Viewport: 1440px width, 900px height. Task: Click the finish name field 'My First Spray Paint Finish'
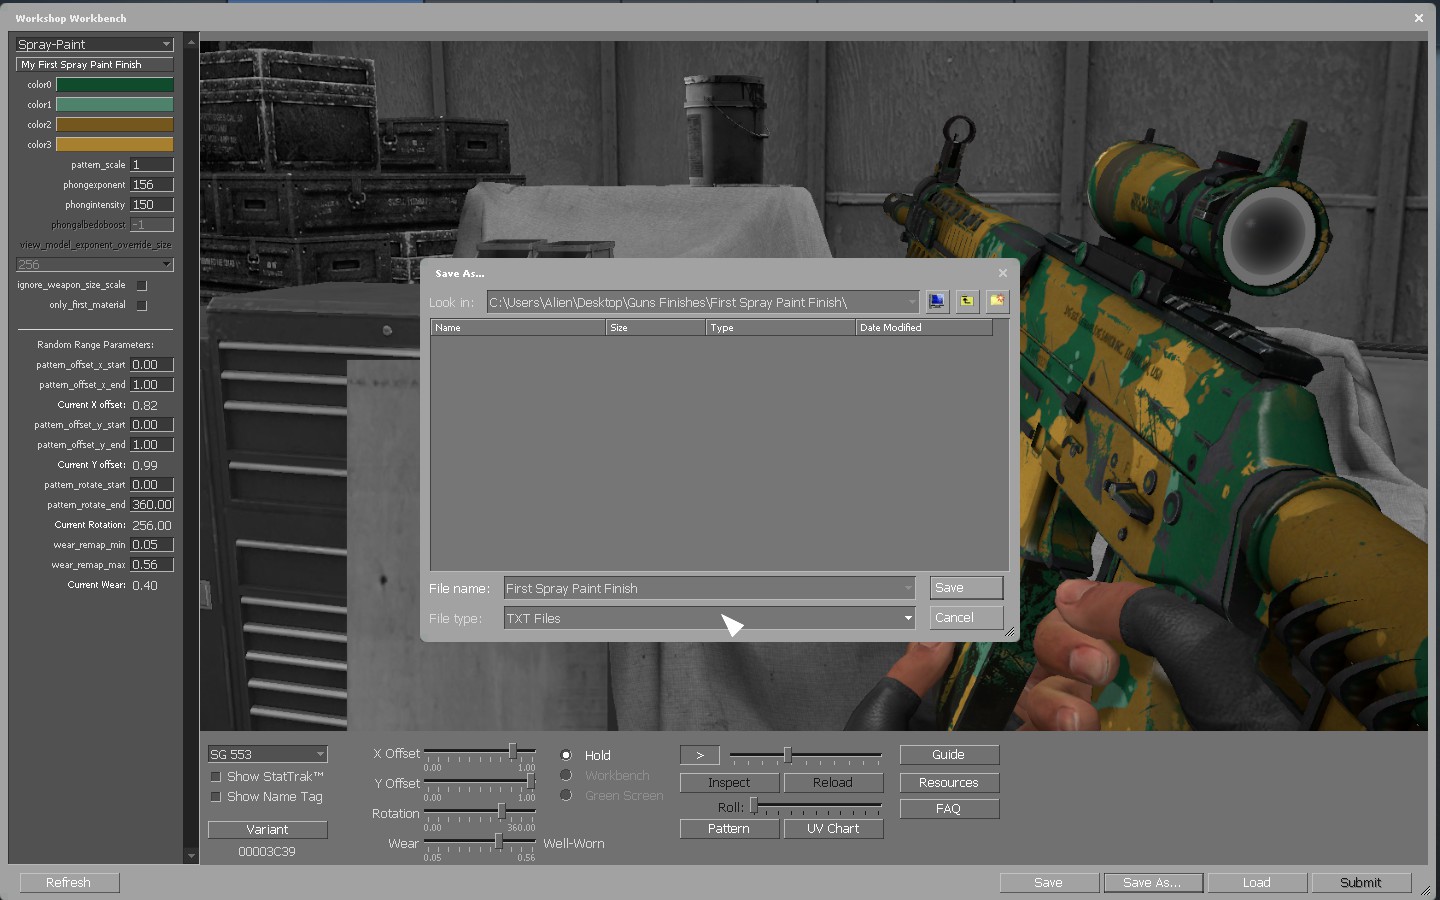point(95,65)
